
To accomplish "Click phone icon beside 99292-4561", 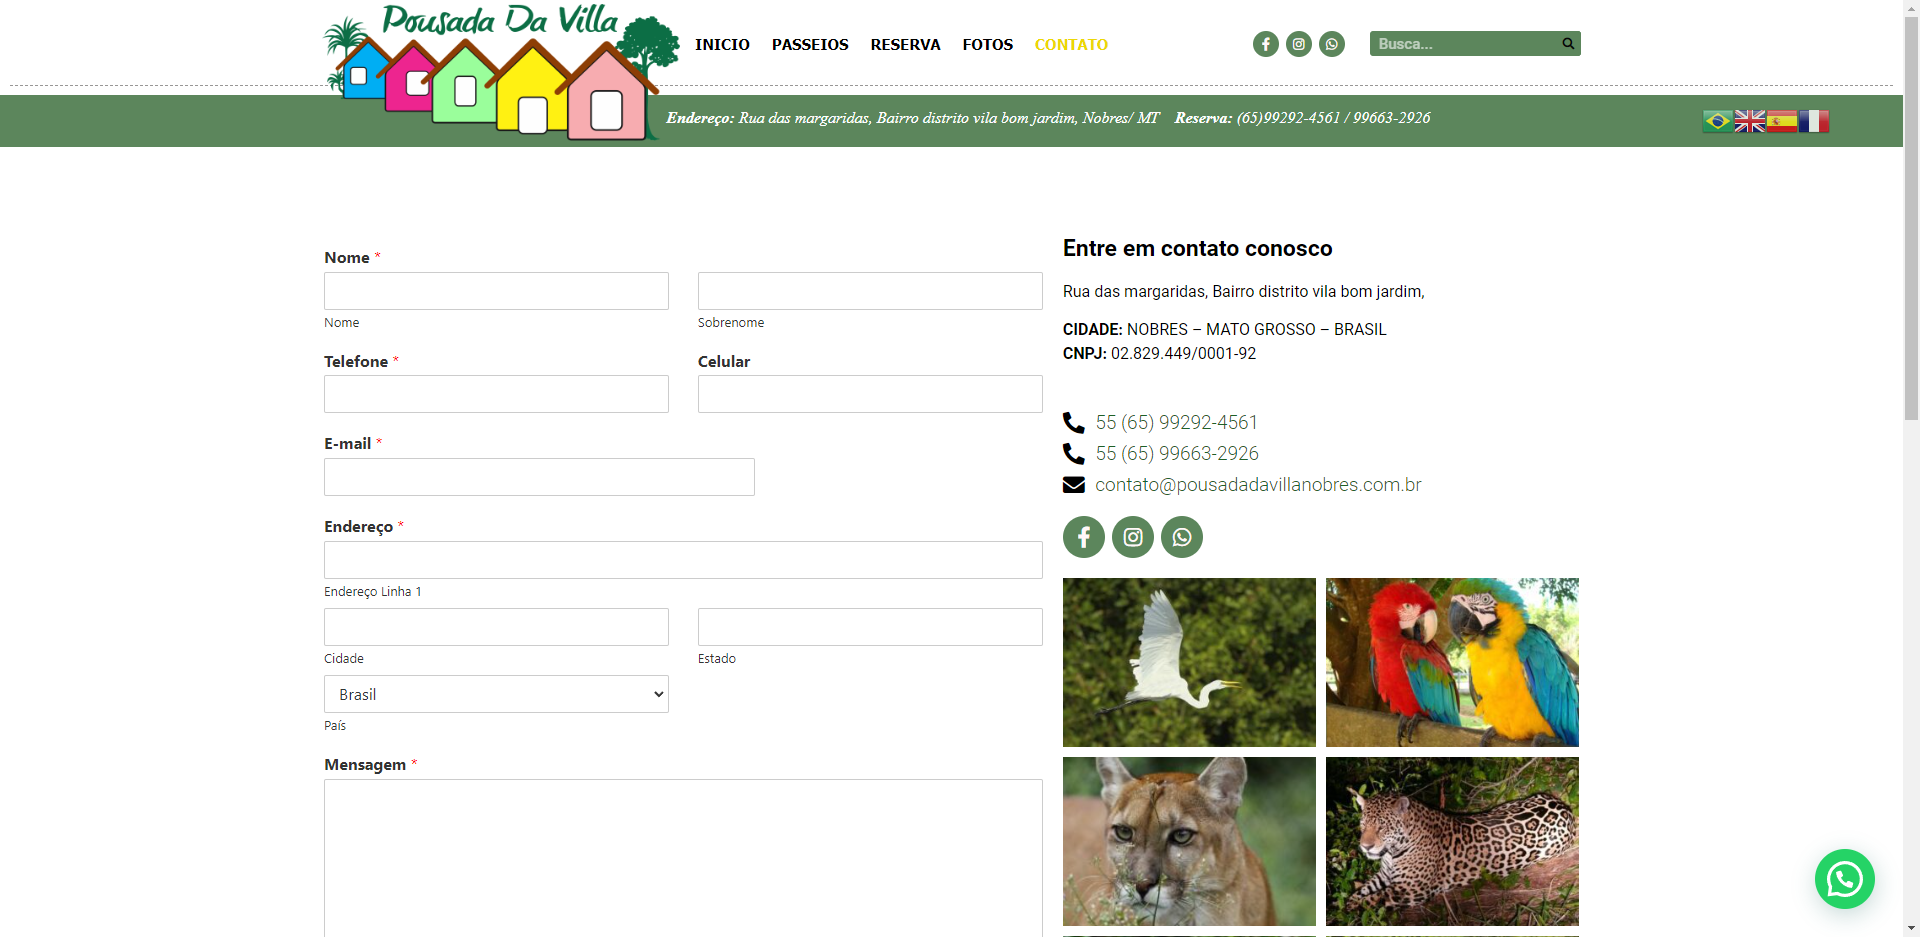I will [x=1074, y=423].
